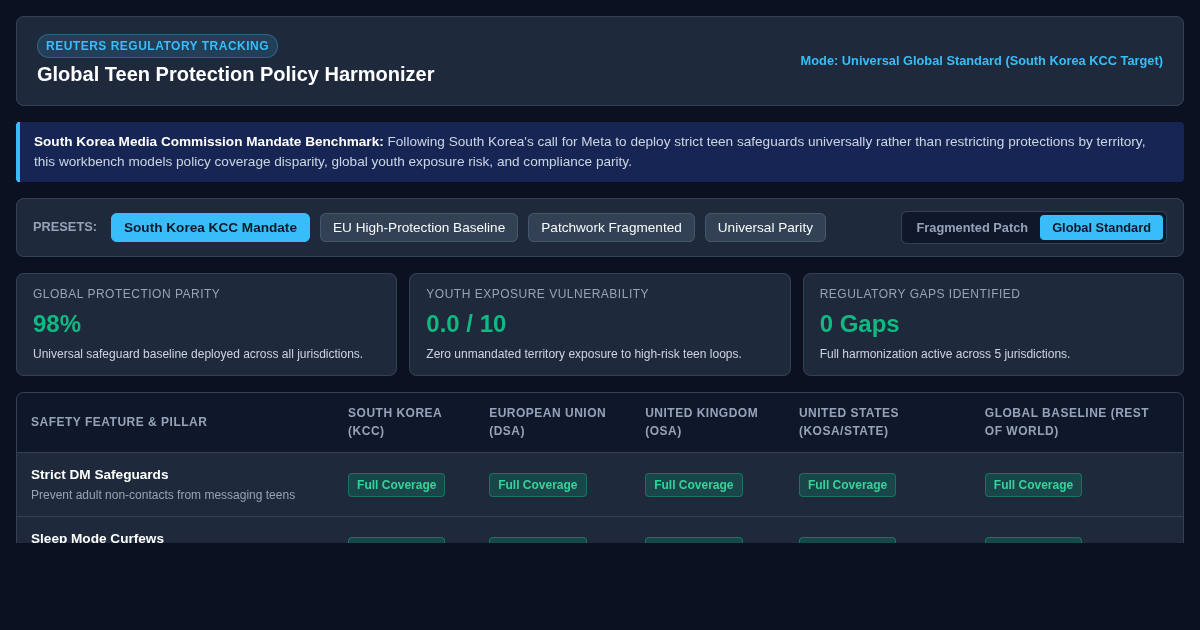Apply the Universal Parity preset
The height and width of the screenshot is (630, 1200).
[765, 227]
